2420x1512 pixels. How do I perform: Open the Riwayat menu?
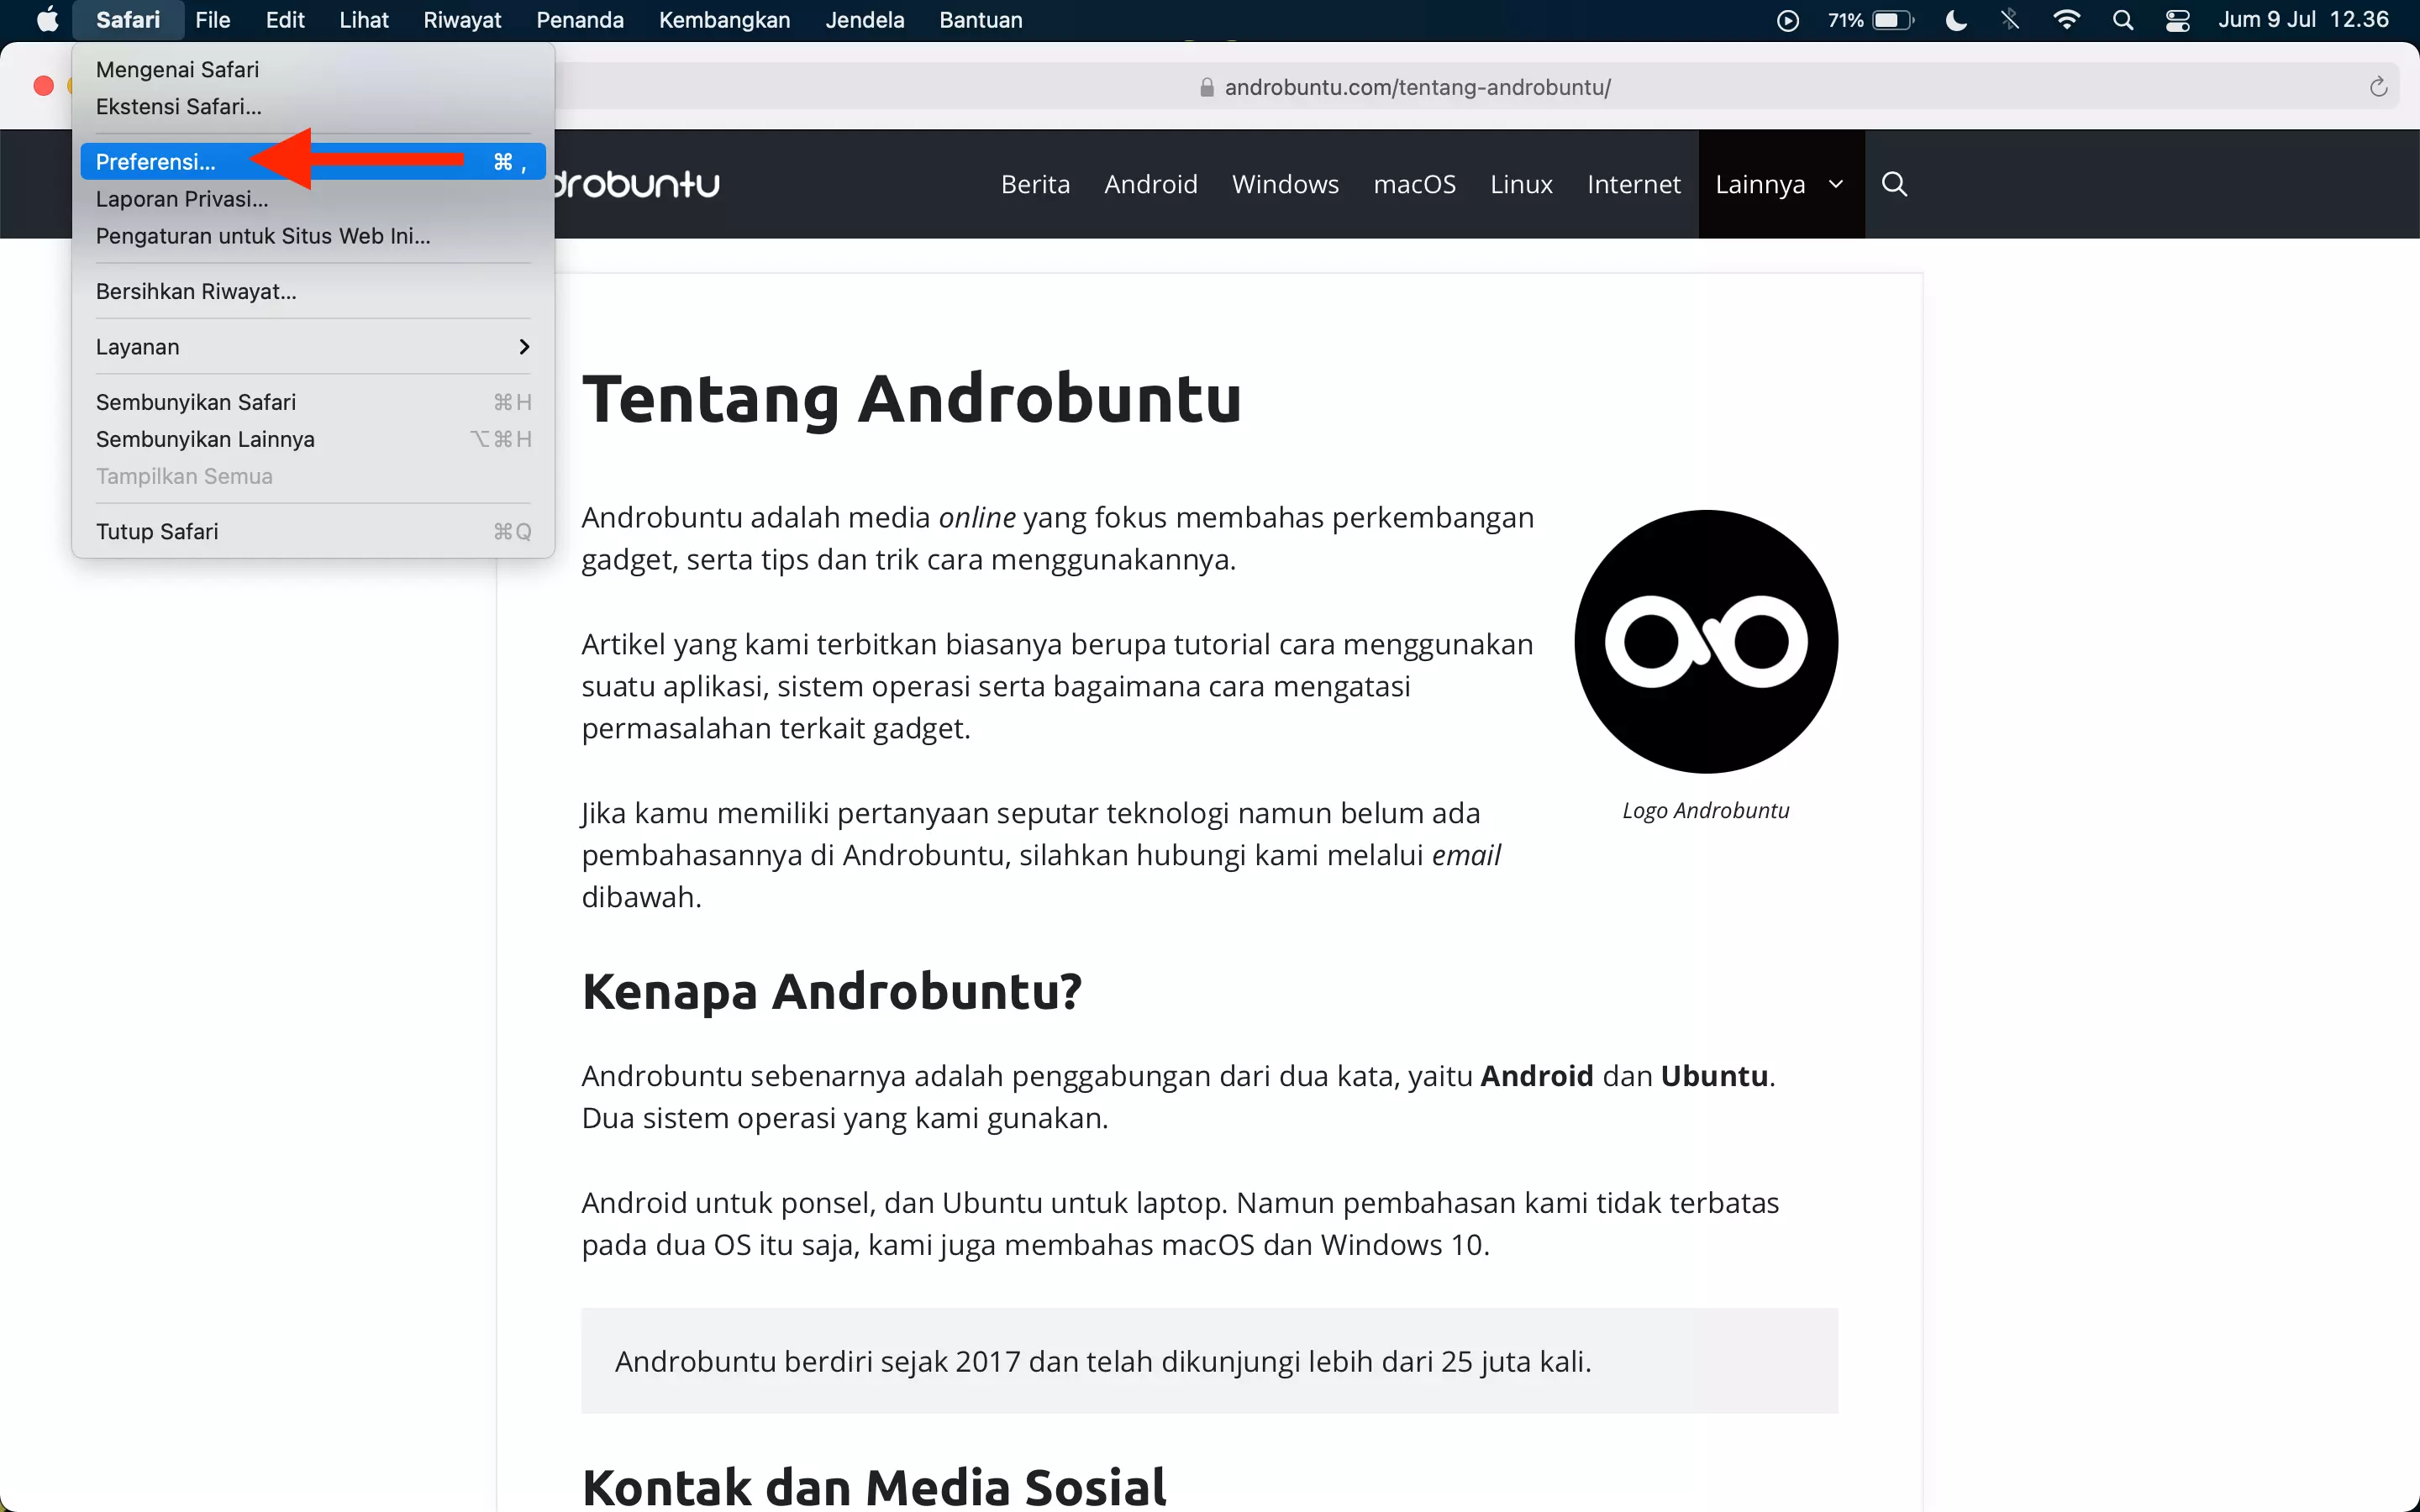tap(462, 19)
